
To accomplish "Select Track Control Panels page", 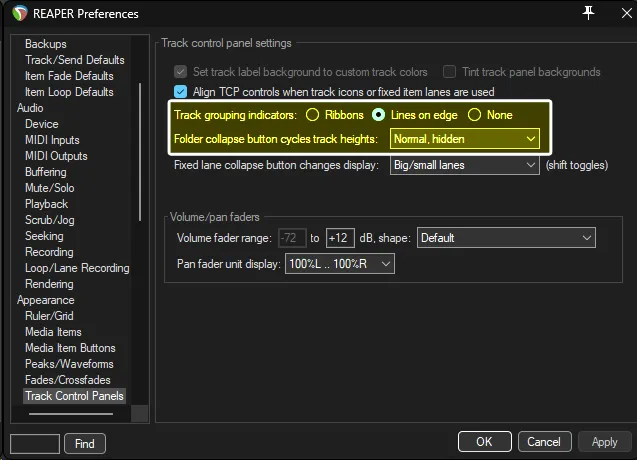I will (74, 396).
